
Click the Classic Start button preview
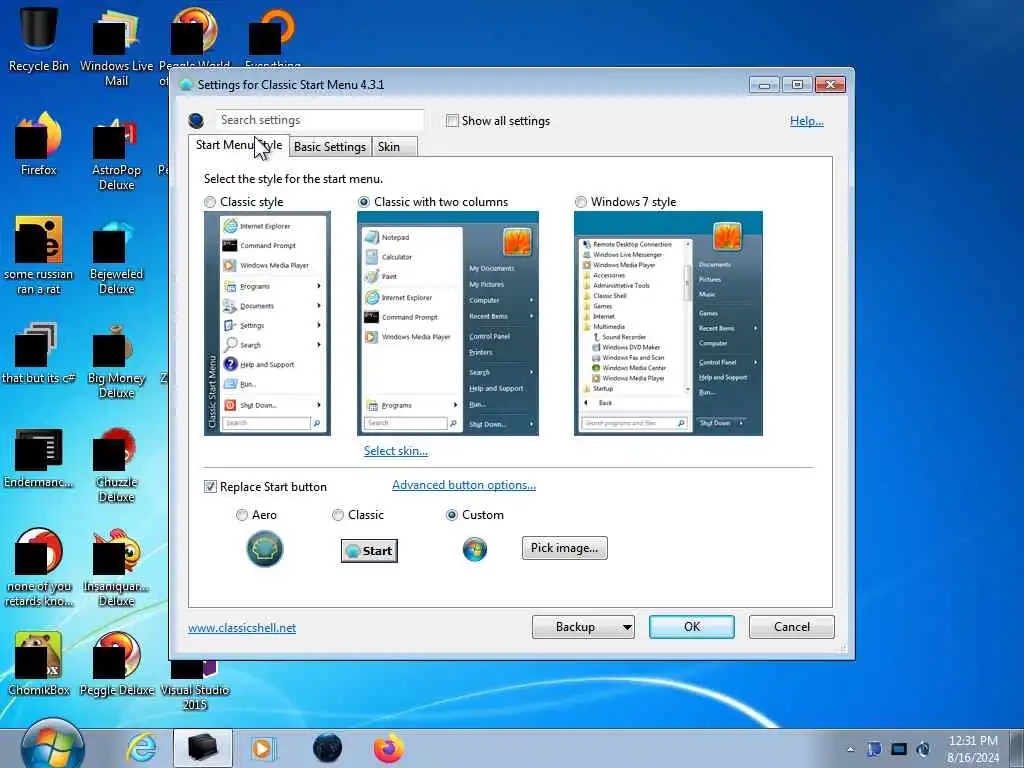pos(369,551)
